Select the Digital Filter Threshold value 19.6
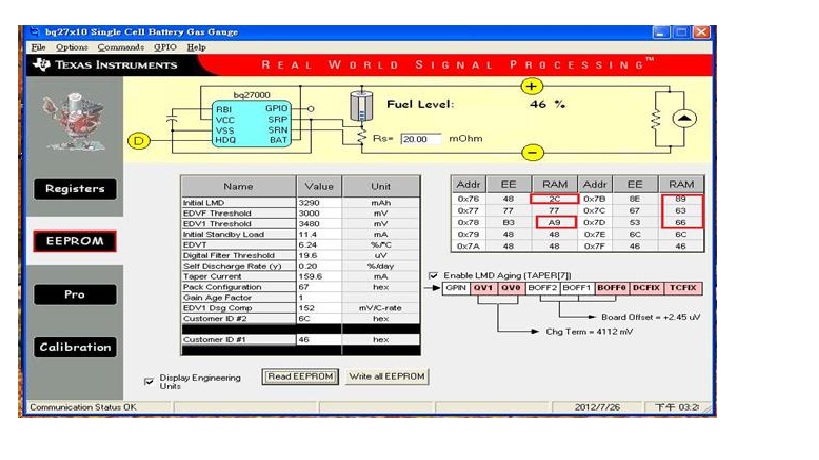Image resolution: width=819 pixels, height=460 pixels. [x=319, y=255]
